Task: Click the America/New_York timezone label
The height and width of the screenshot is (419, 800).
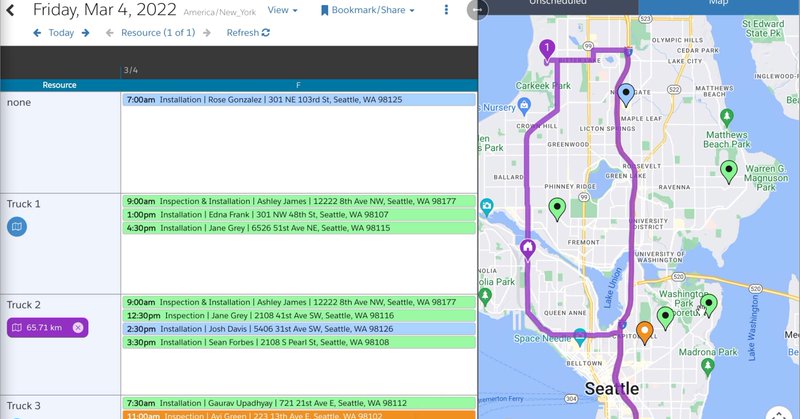Action: click(x=219, y=12)
